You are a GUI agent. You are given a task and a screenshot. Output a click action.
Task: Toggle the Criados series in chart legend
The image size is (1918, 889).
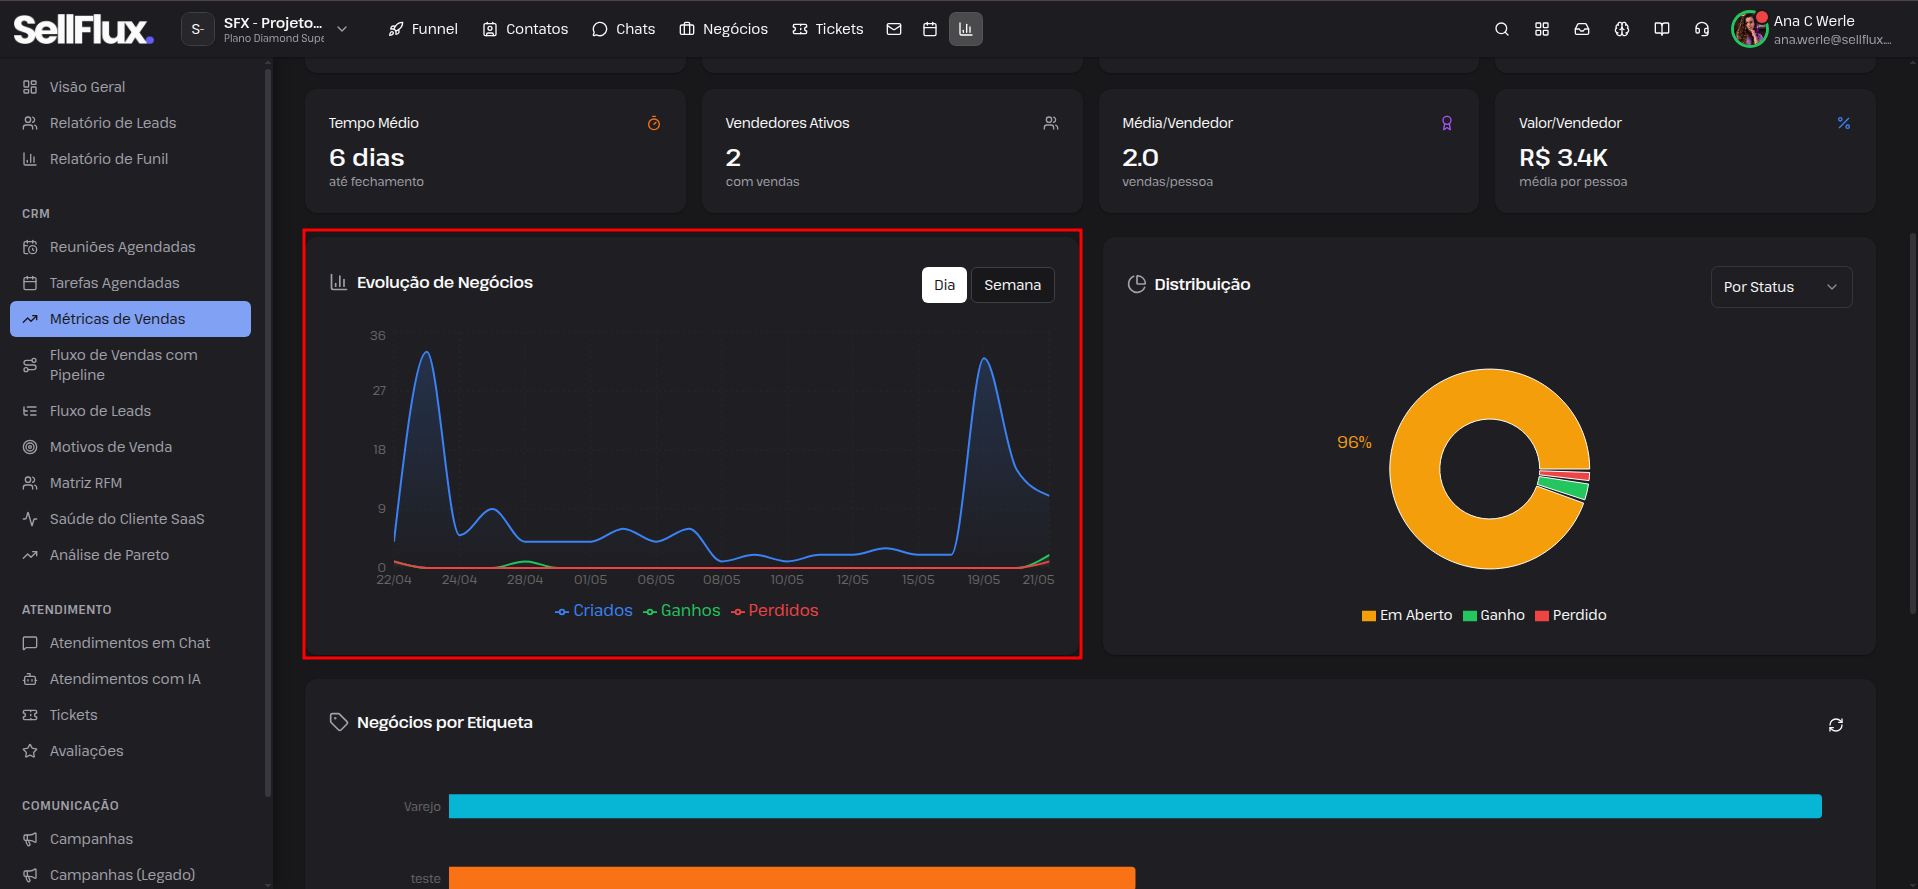[x=594, y=611]
